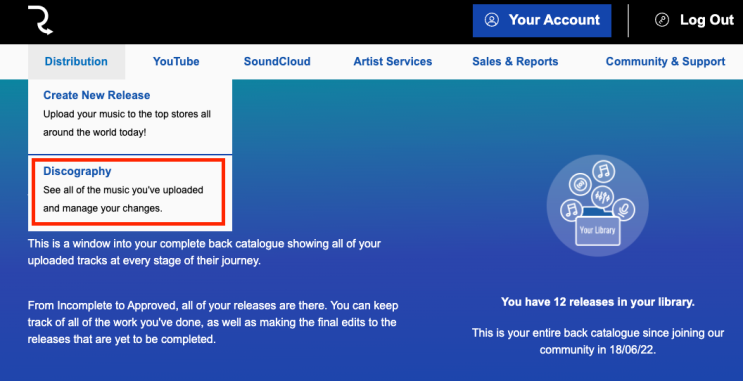Click the key icon beside Log Out
Image resolution: width=743 pixels, height=381 pixels.
(661, 20)
